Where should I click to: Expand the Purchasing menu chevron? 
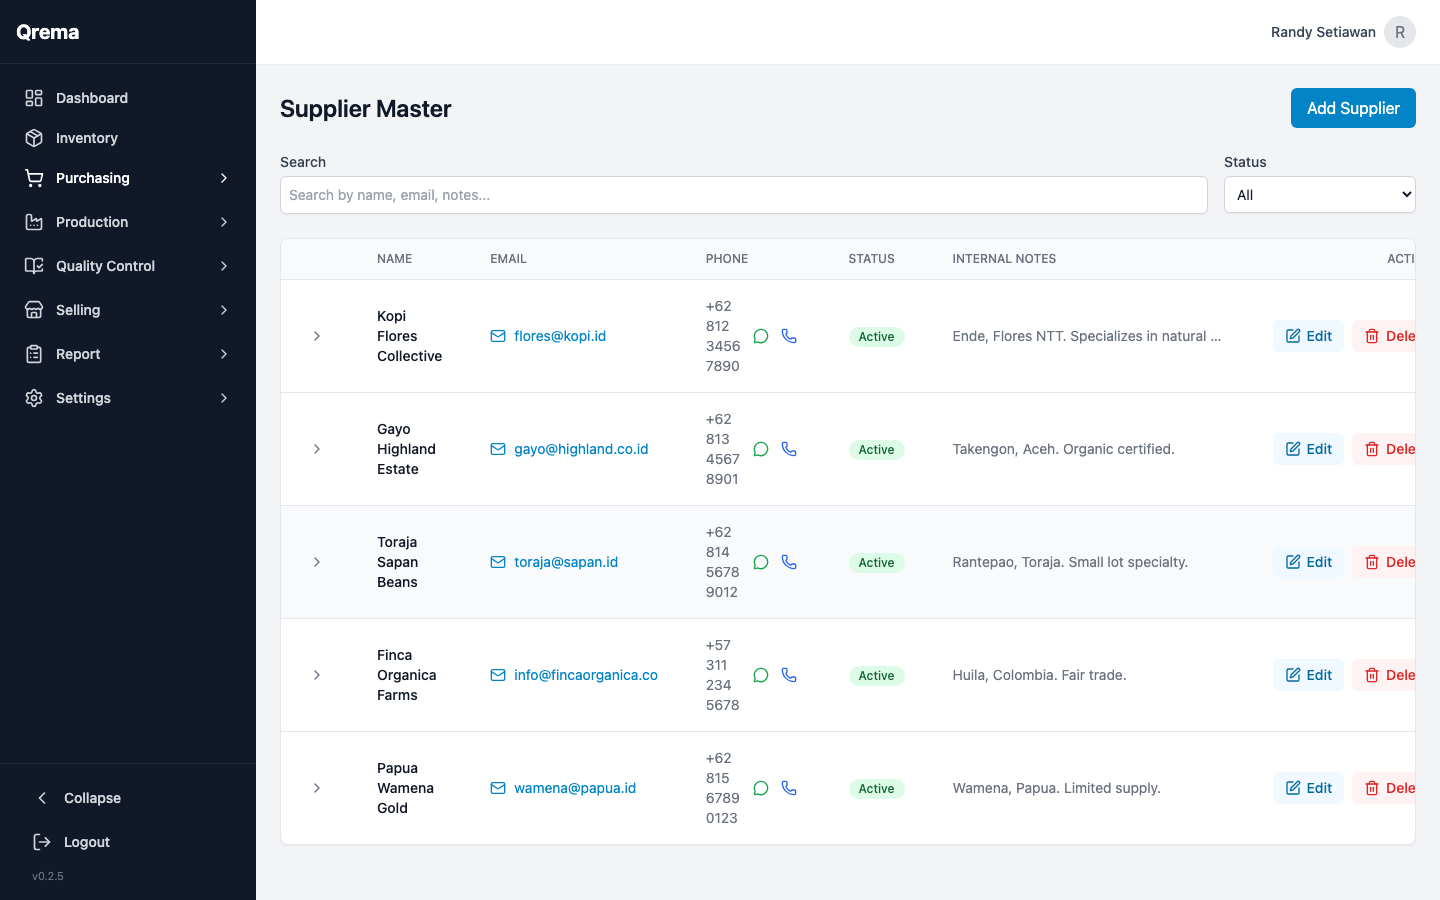[223, 177]
